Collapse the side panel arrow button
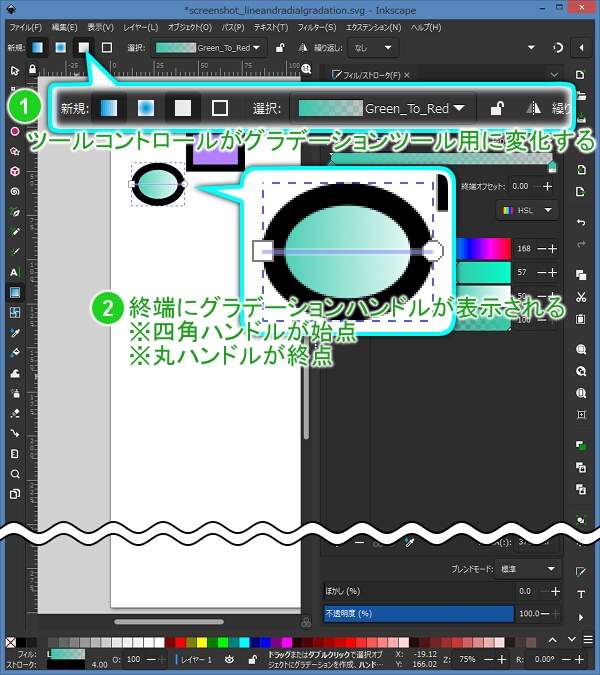 [581, 47]
